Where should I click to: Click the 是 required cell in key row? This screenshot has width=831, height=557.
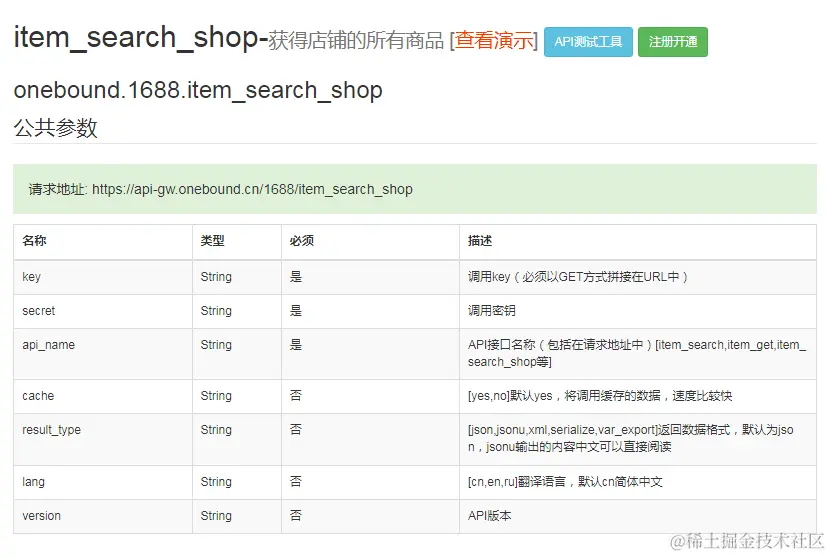click(370, 277)
